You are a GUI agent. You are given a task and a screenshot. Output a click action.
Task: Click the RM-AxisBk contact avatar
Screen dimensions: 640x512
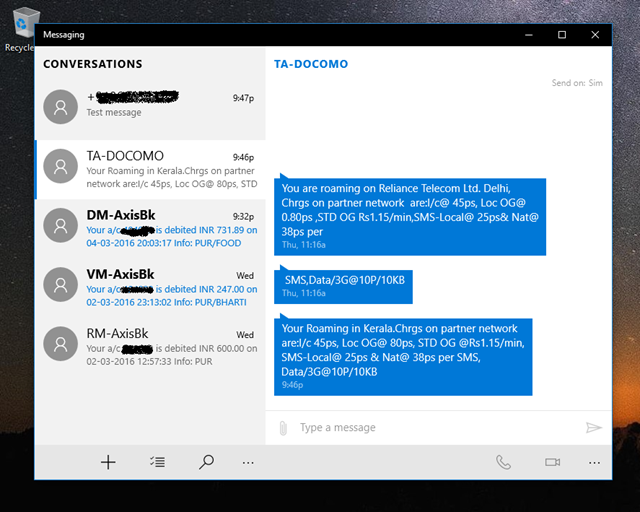[60, 344]
